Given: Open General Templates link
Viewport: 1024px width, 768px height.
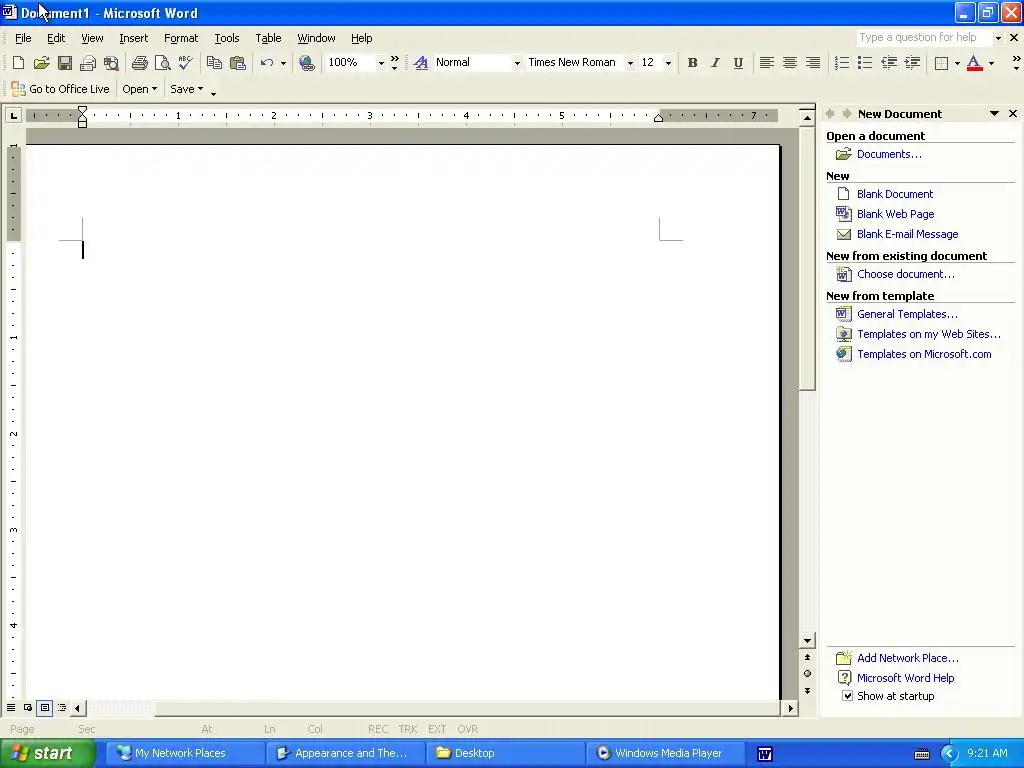Looking at the screenshot, I should [907, 314].
